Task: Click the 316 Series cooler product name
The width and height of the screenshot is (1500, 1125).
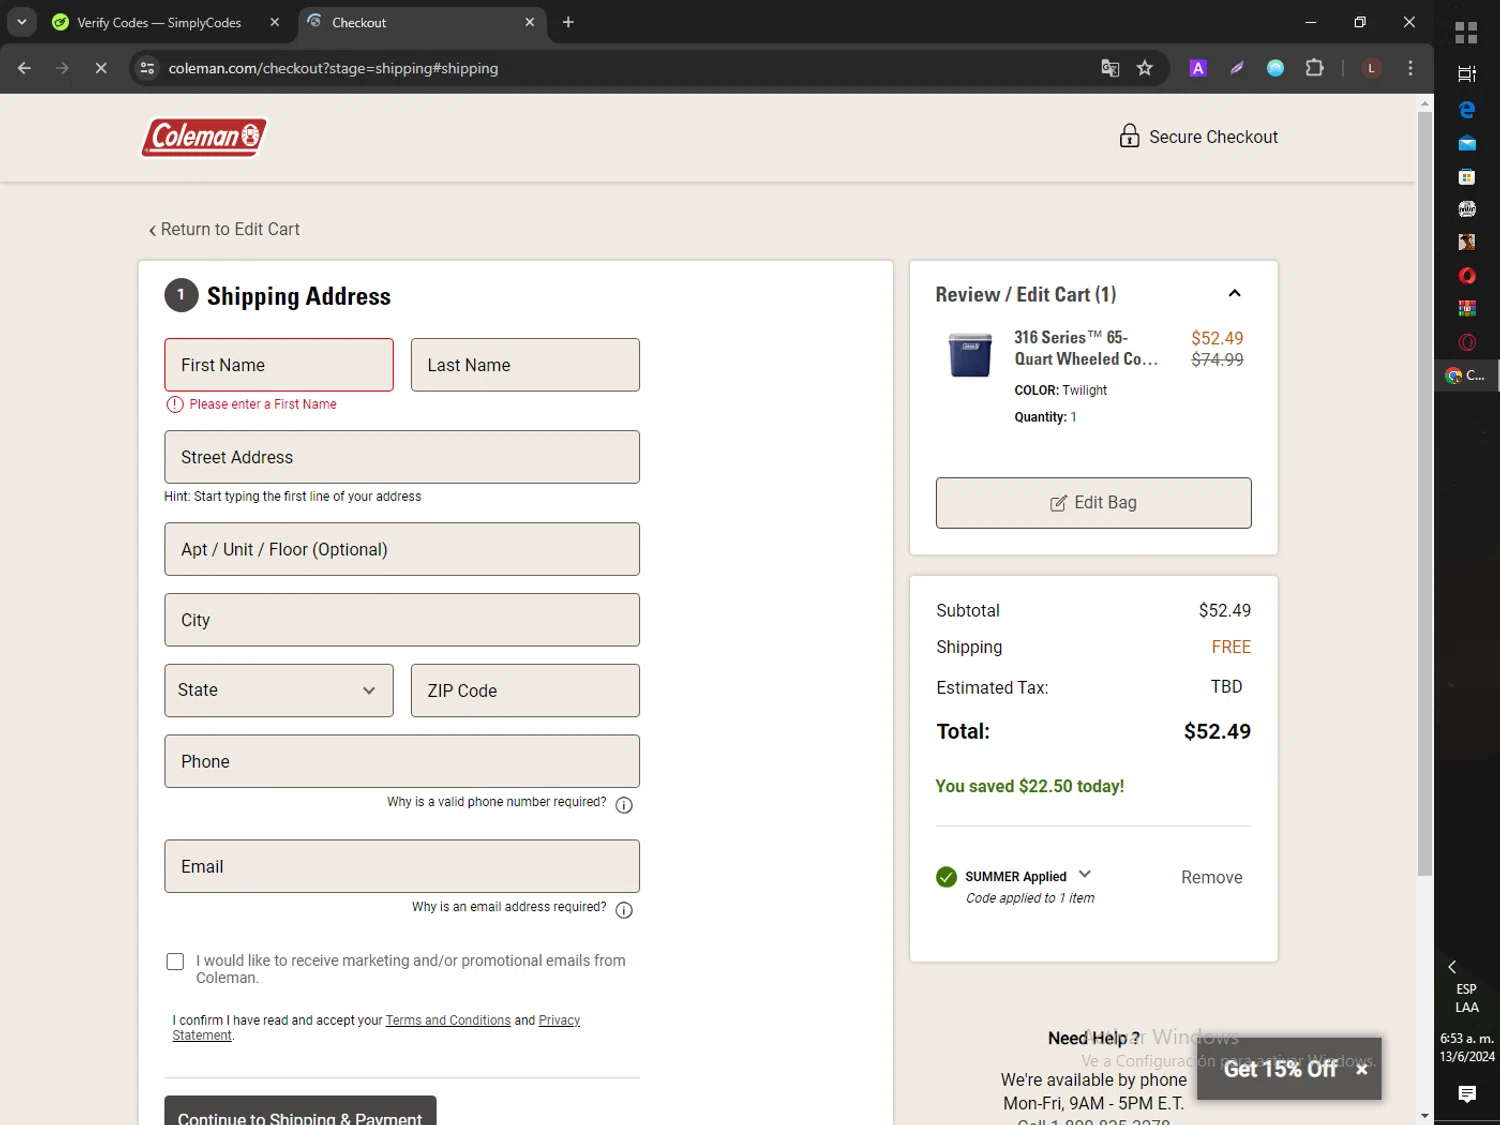Action: (1086, 348)
